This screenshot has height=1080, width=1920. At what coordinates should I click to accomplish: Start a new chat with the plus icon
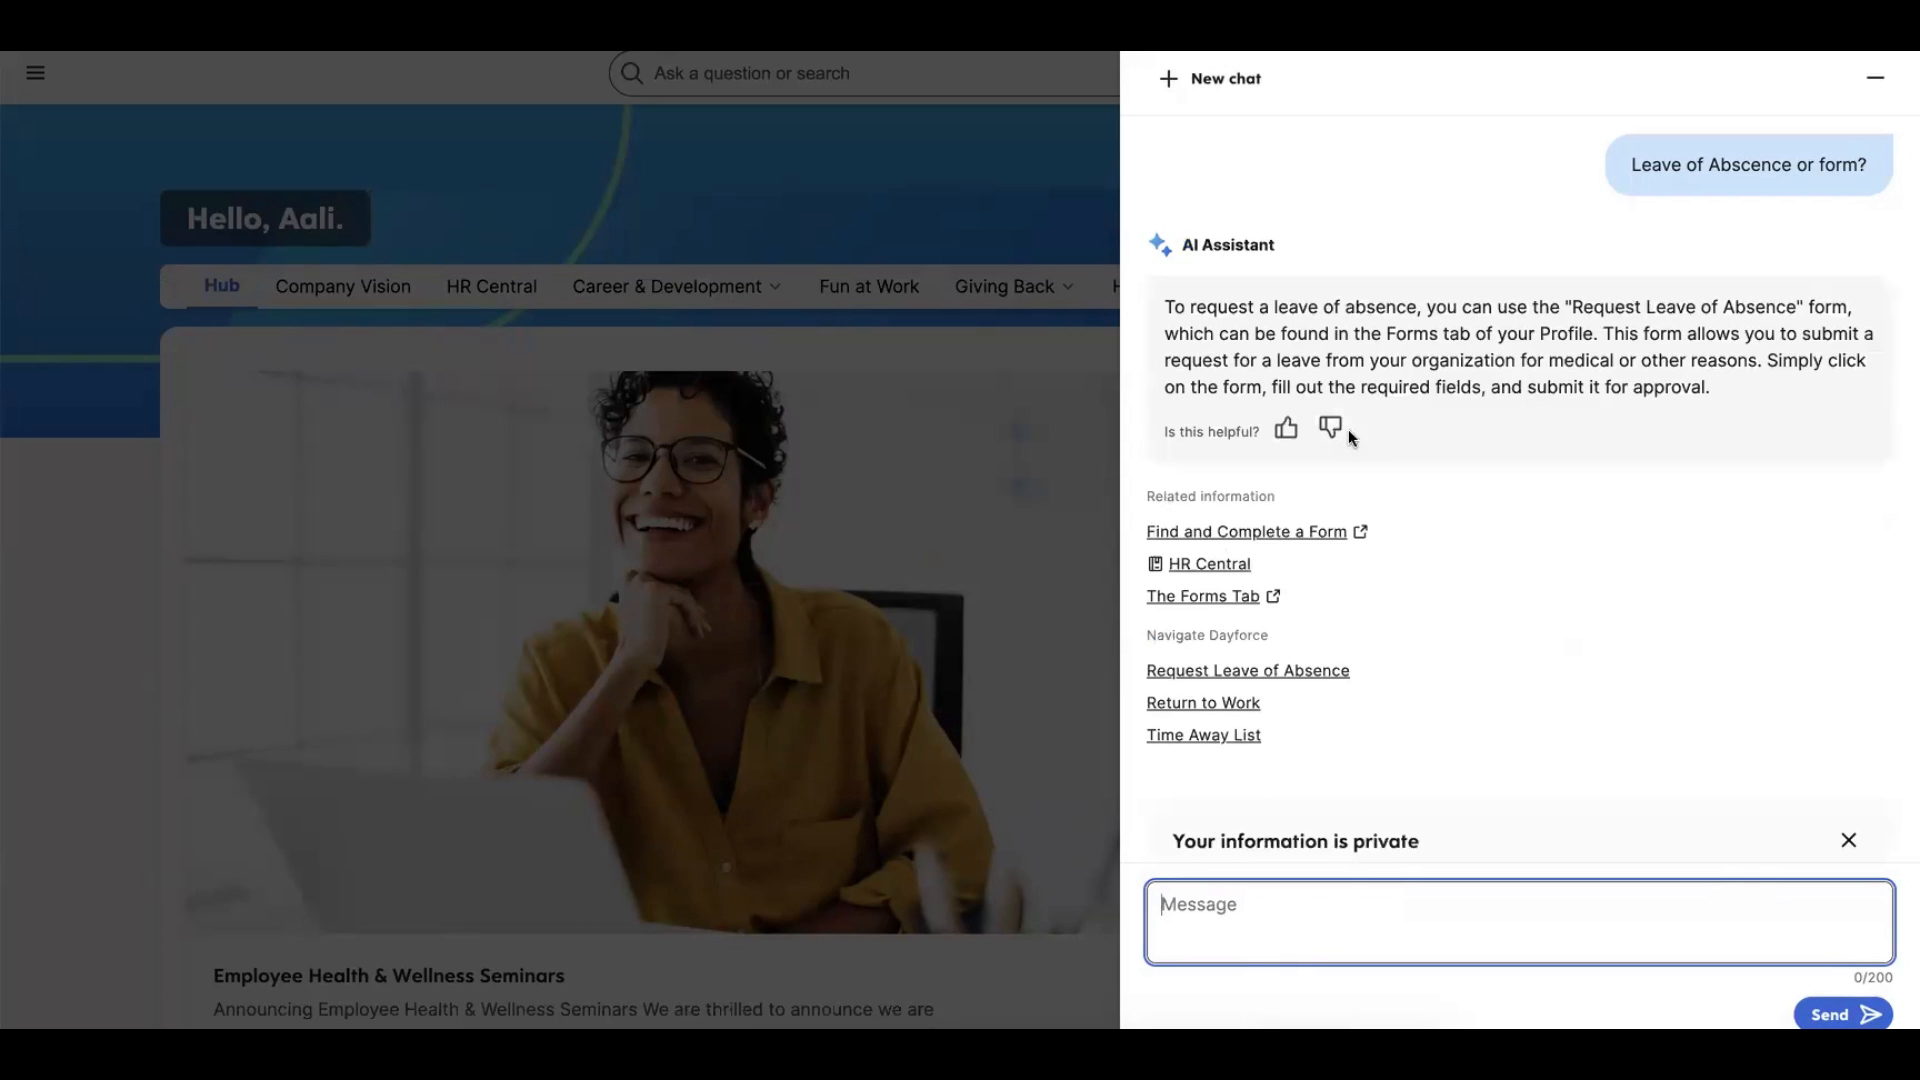[1168, 78]
